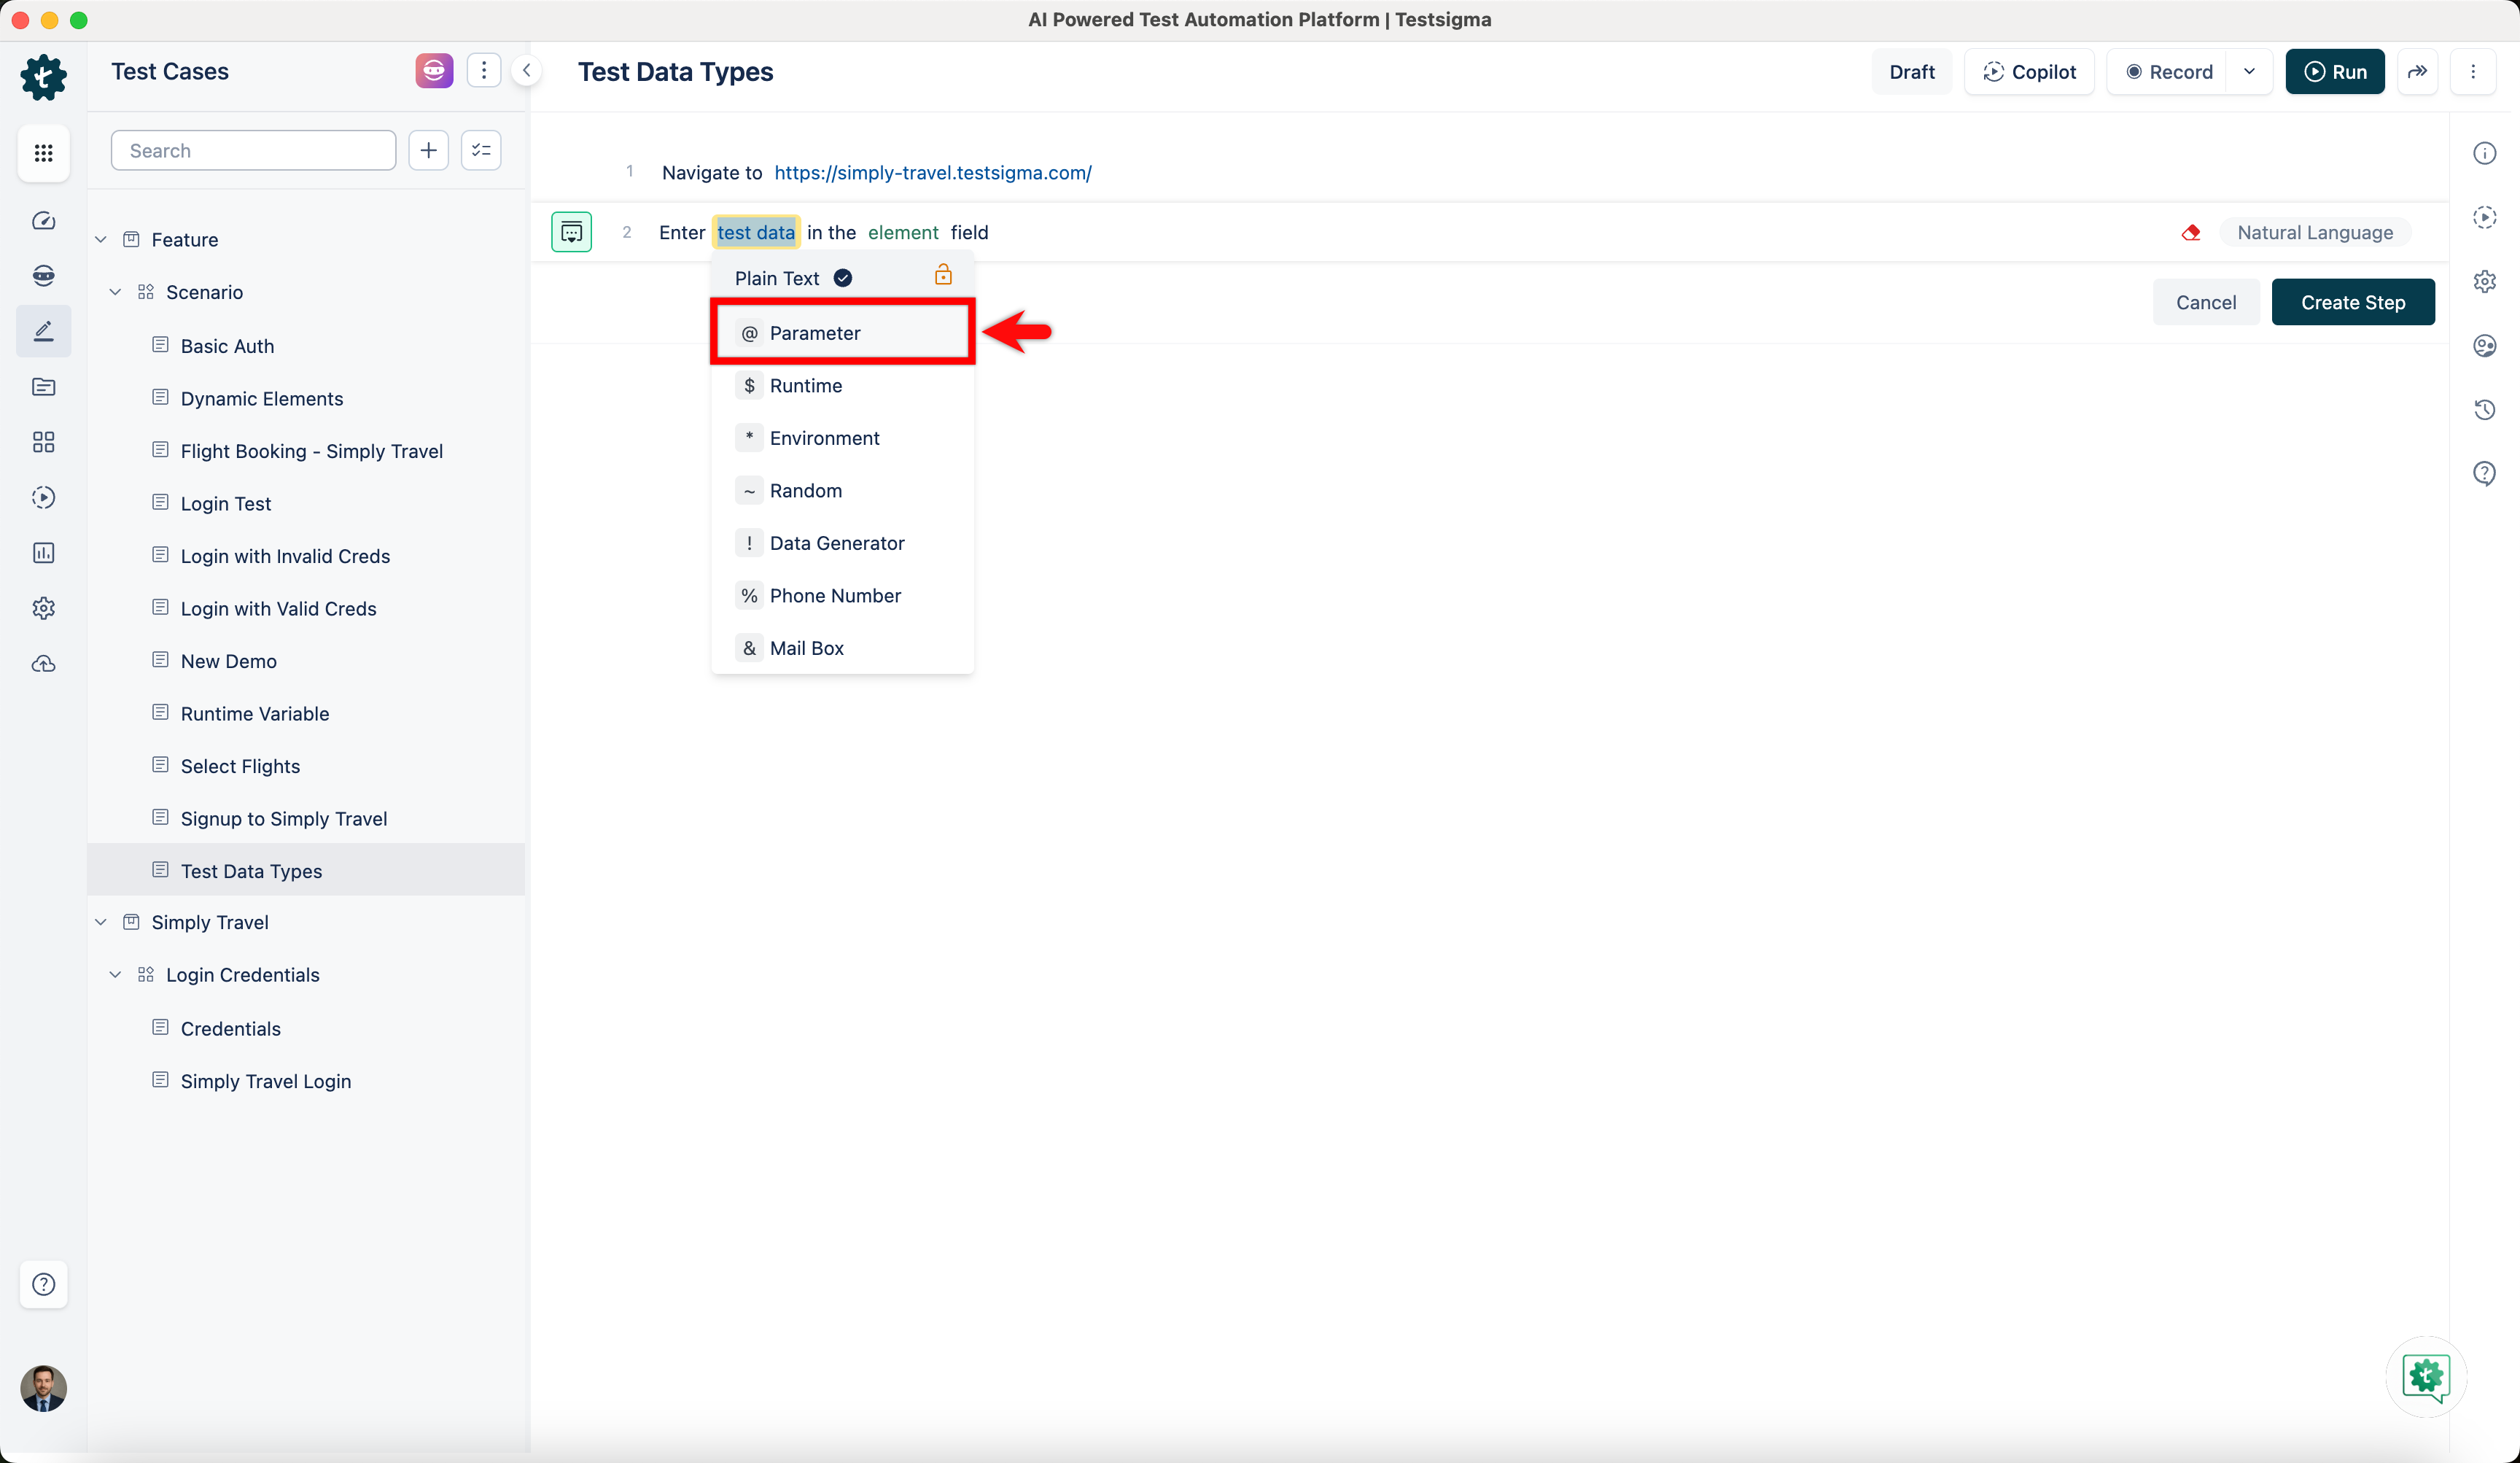Launch Copilot from the toolbar
The height and width of the screenshot is (1463, 2520).
click(2029, 72)
